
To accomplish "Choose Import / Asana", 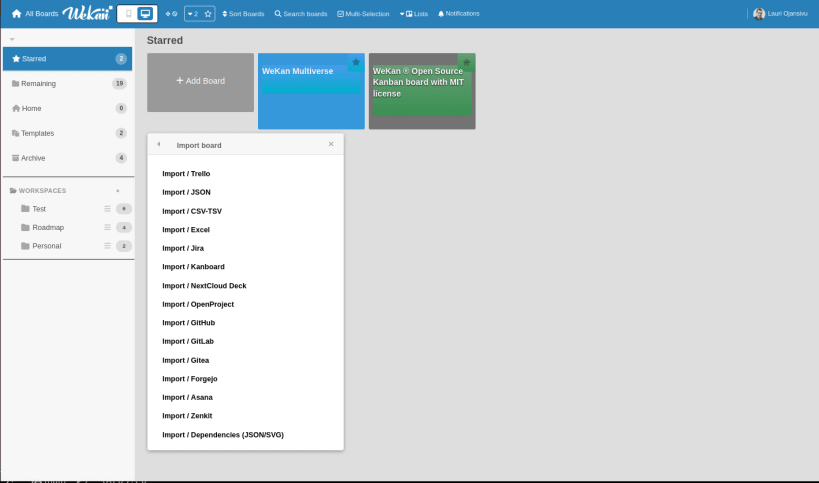I will [188, 397].
